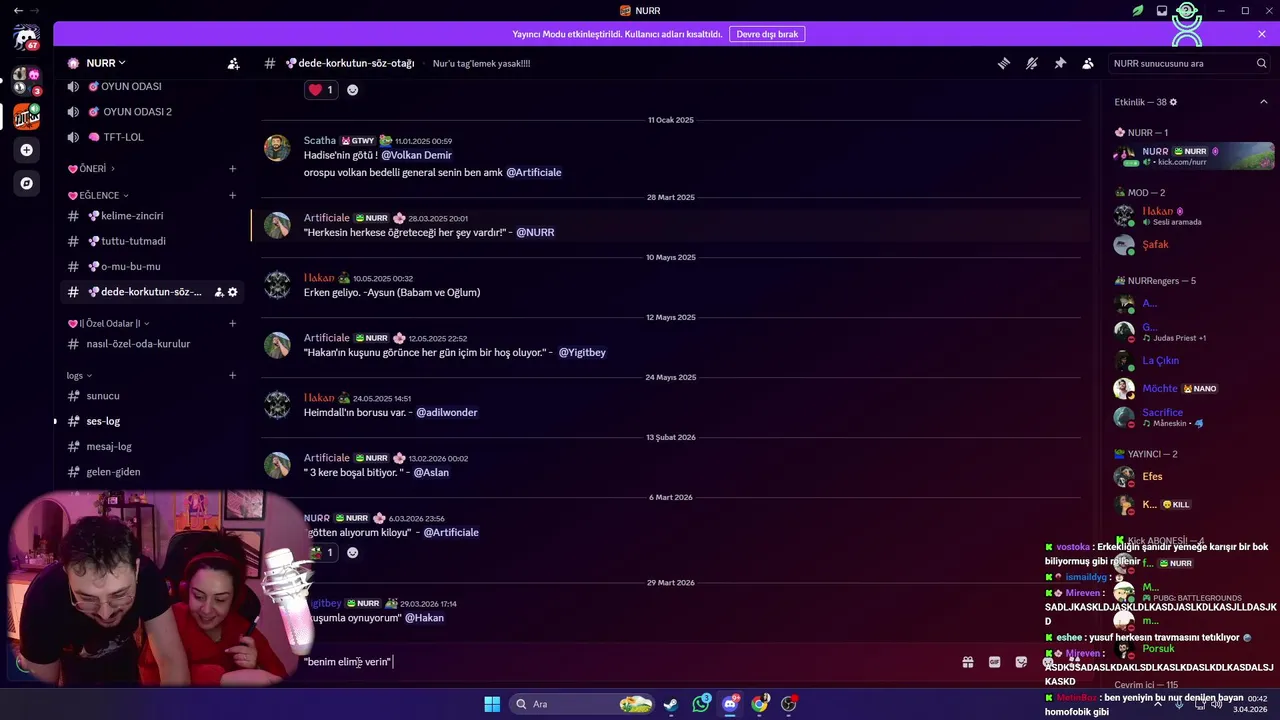Screen dimensions: 1280x720
Task: Click the username Artificiale dated 28.03.2025
Action: 327,218
